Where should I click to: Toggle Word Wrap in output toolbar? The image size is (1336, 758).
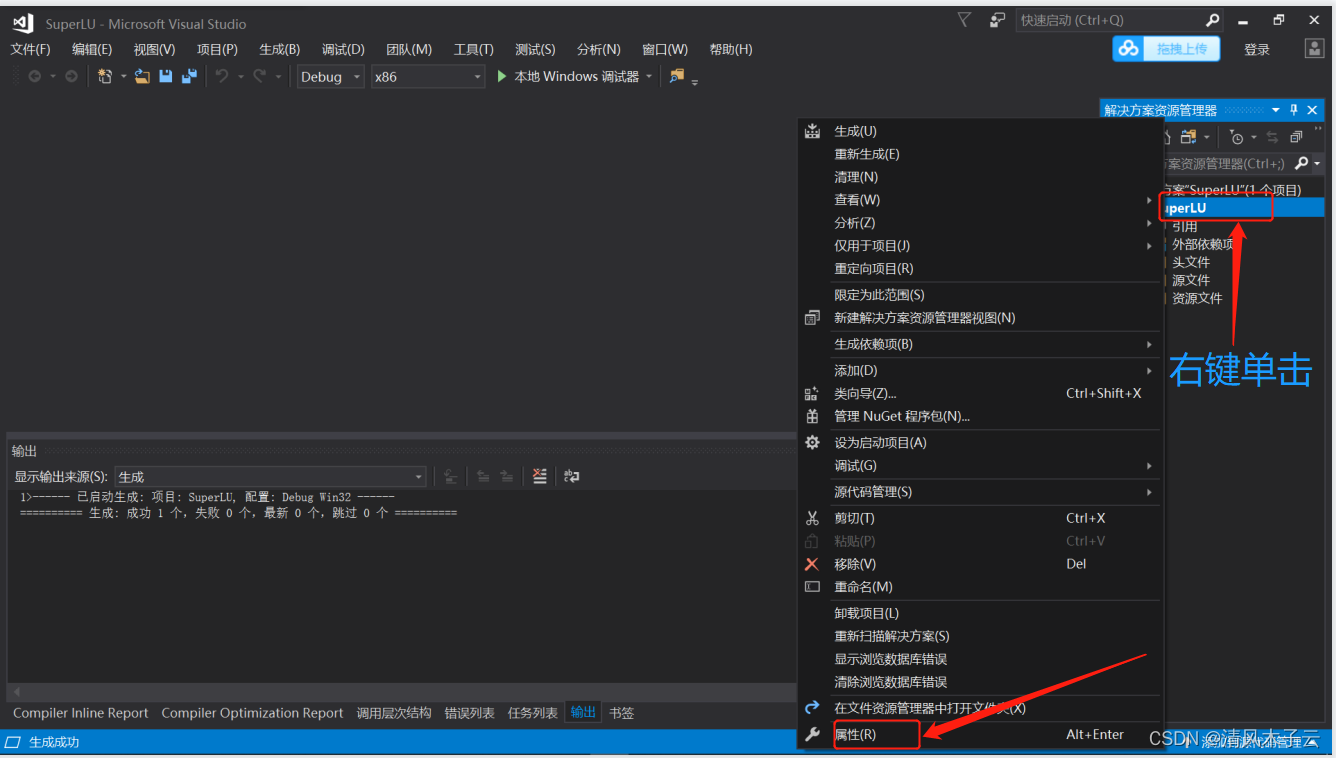571,476
